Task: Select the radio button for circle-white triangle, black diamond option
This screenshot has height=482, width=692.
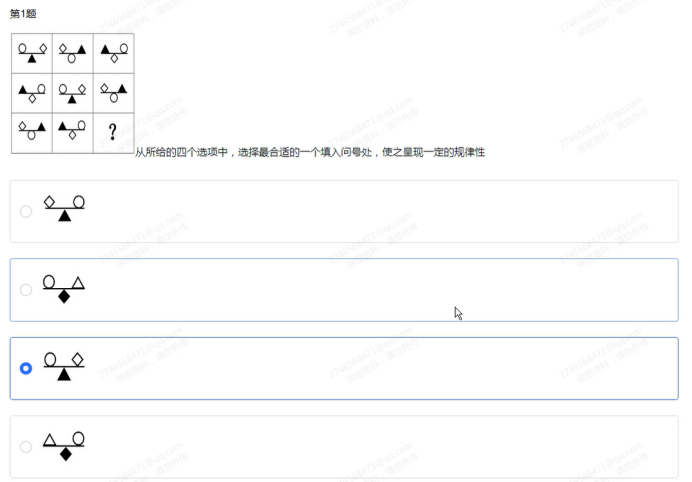Action: (x=26, y=290)
